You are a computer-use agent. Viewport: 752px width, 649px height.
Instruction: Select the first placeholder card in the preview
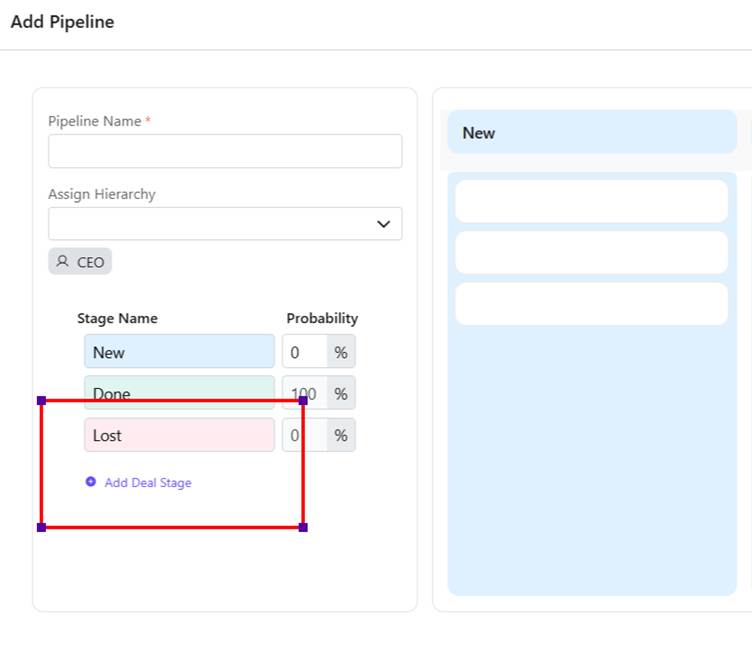pos(592,201)
